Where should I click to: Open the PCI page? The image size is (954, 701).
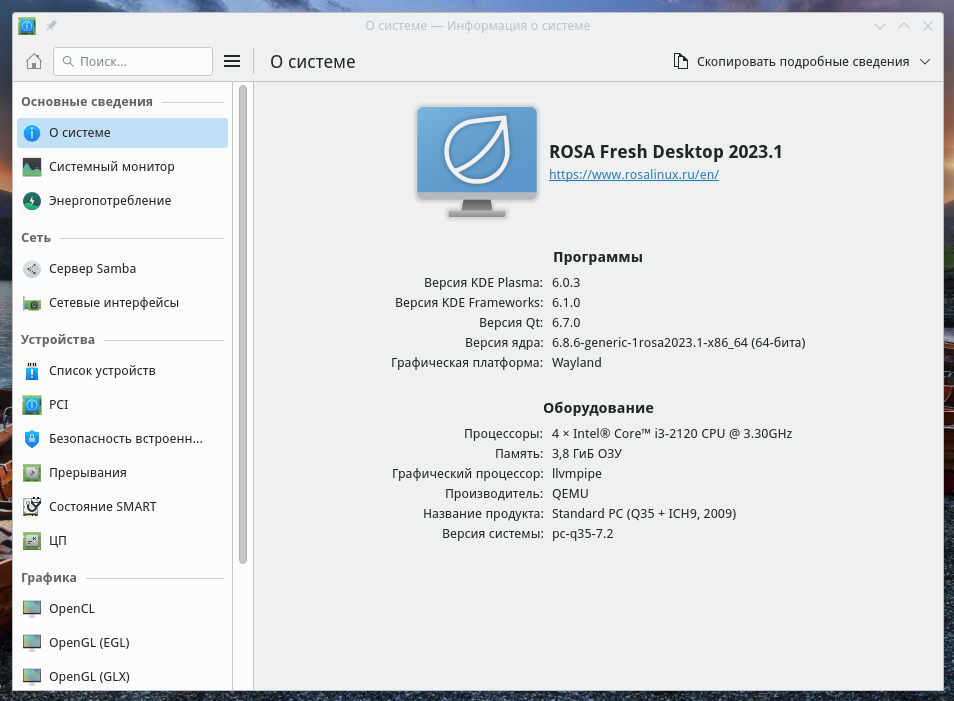click(122, 405)
